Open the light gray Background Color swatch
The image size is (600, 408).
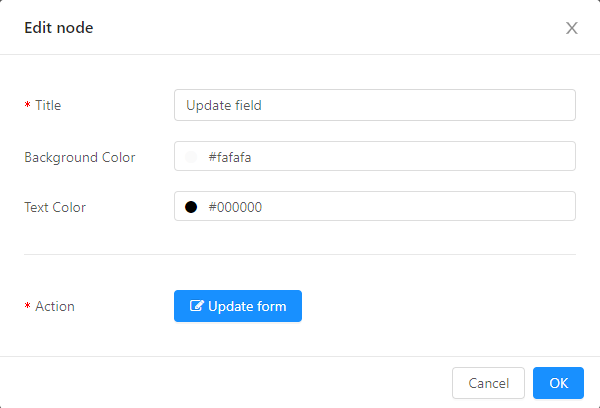pos(191,157)
